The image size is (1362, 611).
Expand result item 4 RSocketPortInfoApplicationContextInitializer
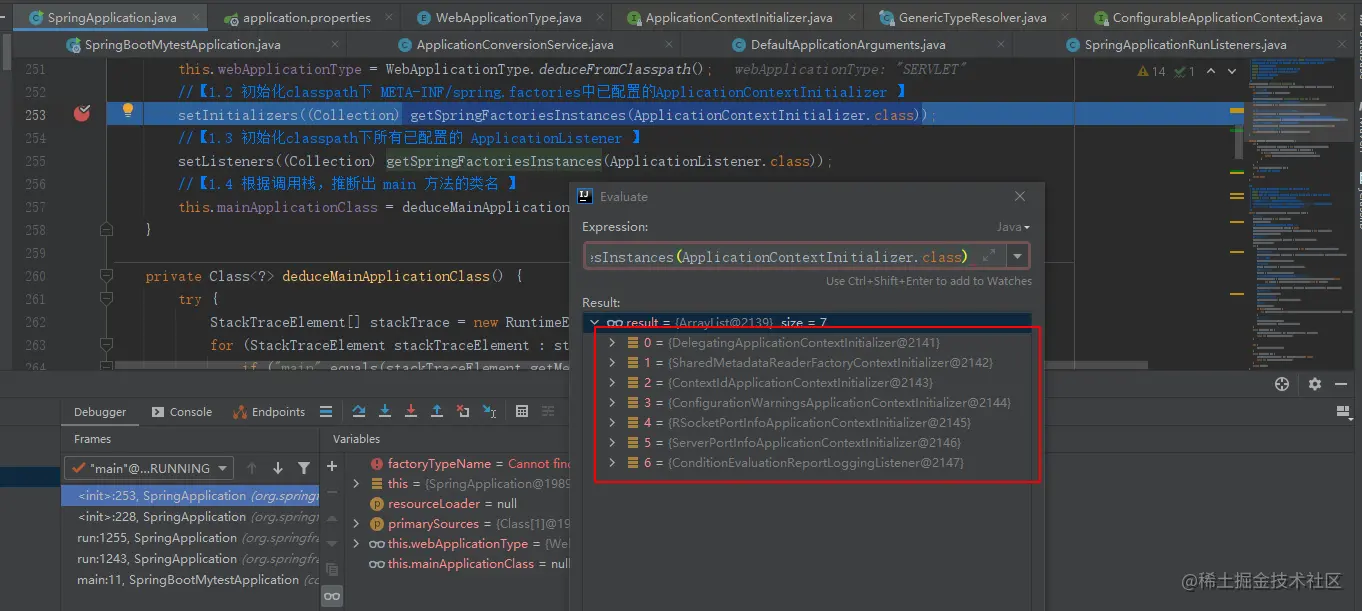612,422
